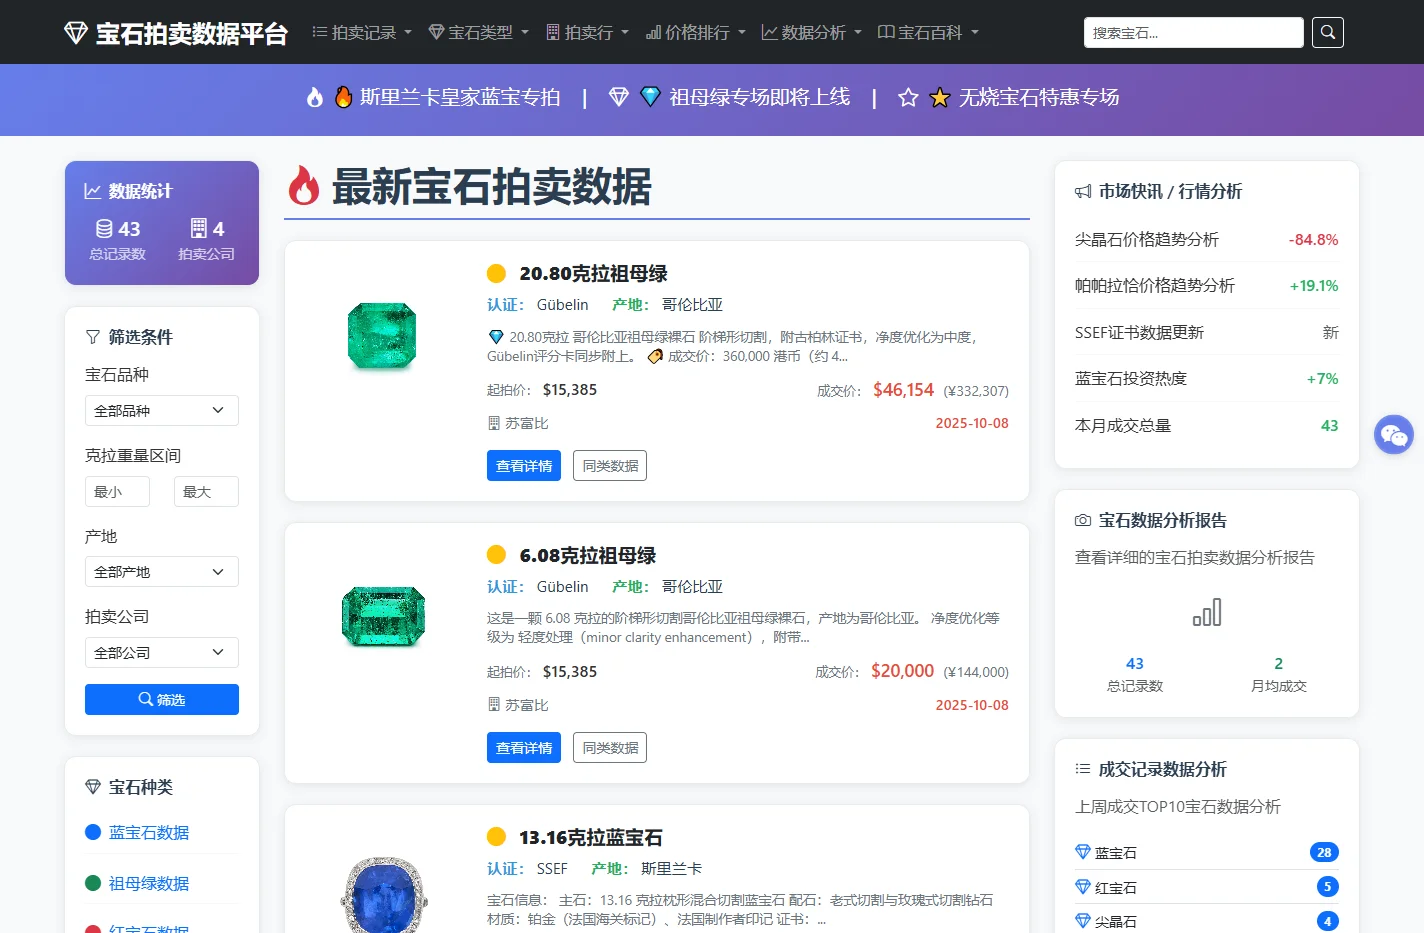Open the floating WeChat chat icon

click(x=1394, y=435)
